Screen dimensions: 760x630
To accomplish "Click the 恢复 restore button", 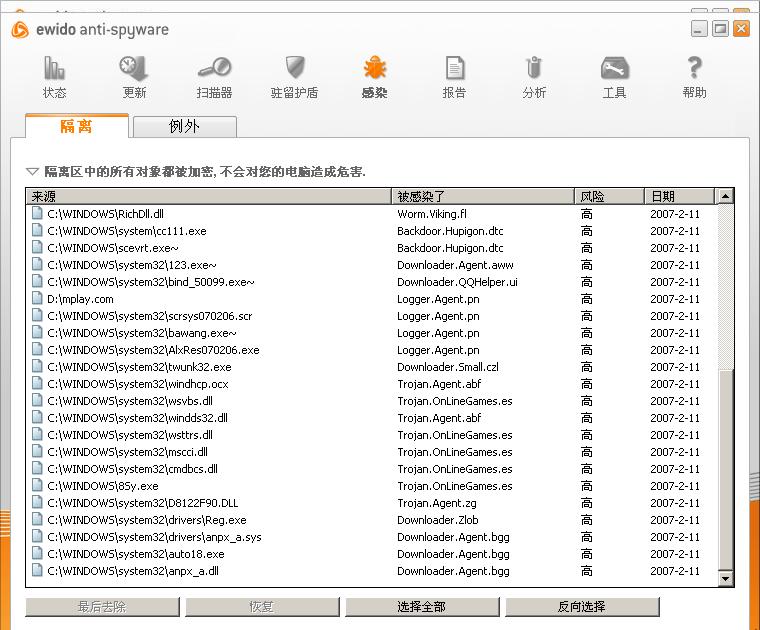I will pyautogui.click(x=262, y=607).
